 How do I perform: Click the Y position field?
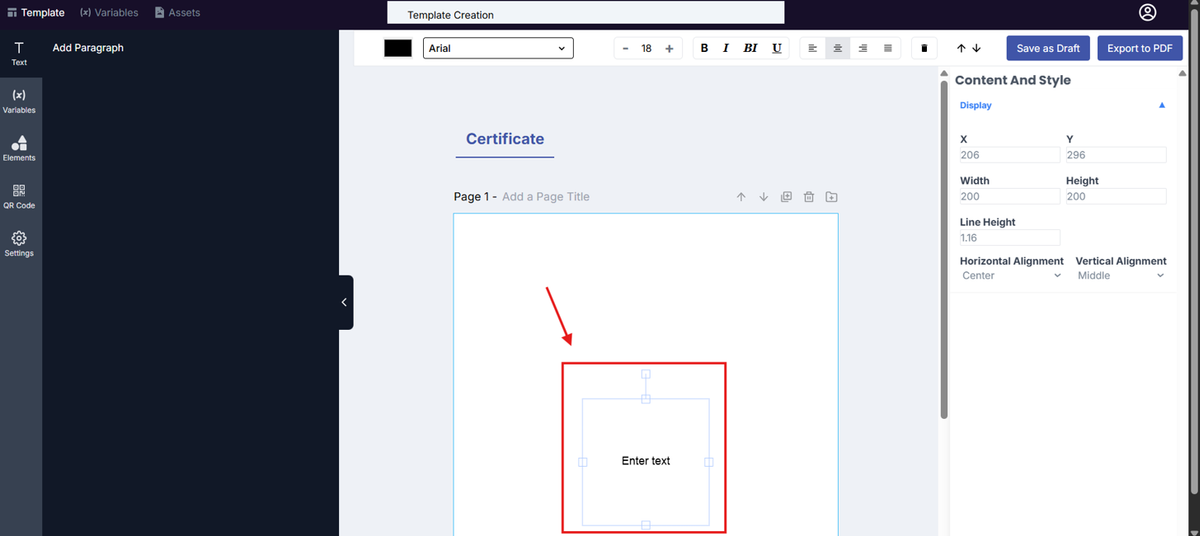(1116, 155)
